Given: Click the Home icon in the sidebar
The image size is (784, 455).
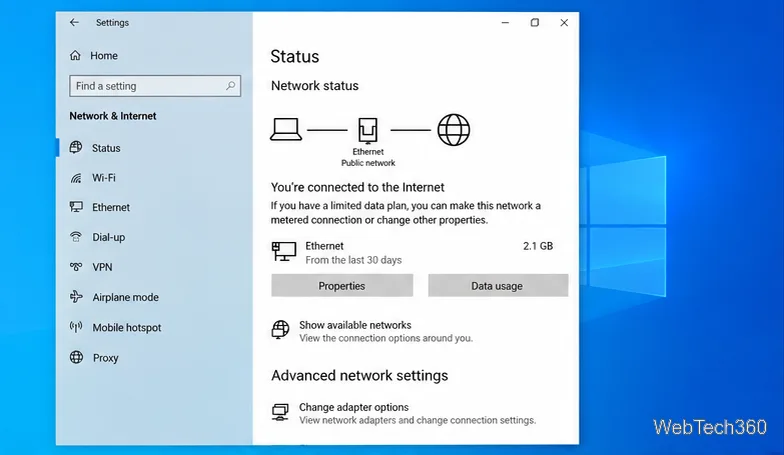Looking at the screenshot, I should click(75, 56).
